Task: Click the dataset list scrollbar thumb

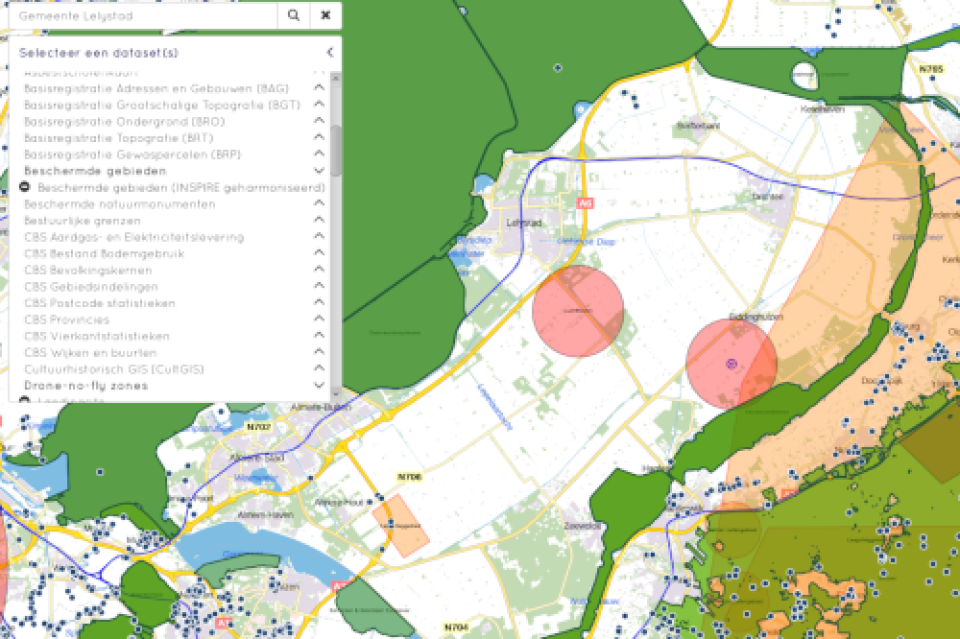Action: pyautogui.click(x=336, y=150)
